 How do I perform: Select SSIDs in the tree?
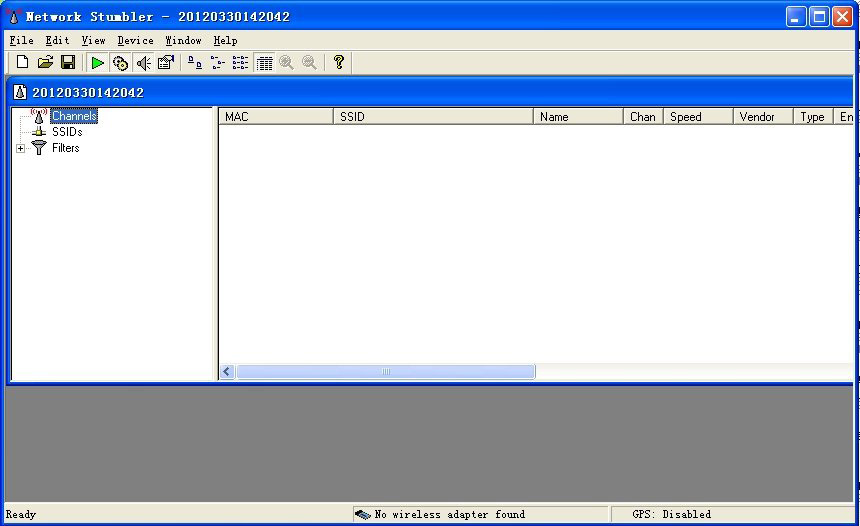pyautogui.click(x=66, y=132)
